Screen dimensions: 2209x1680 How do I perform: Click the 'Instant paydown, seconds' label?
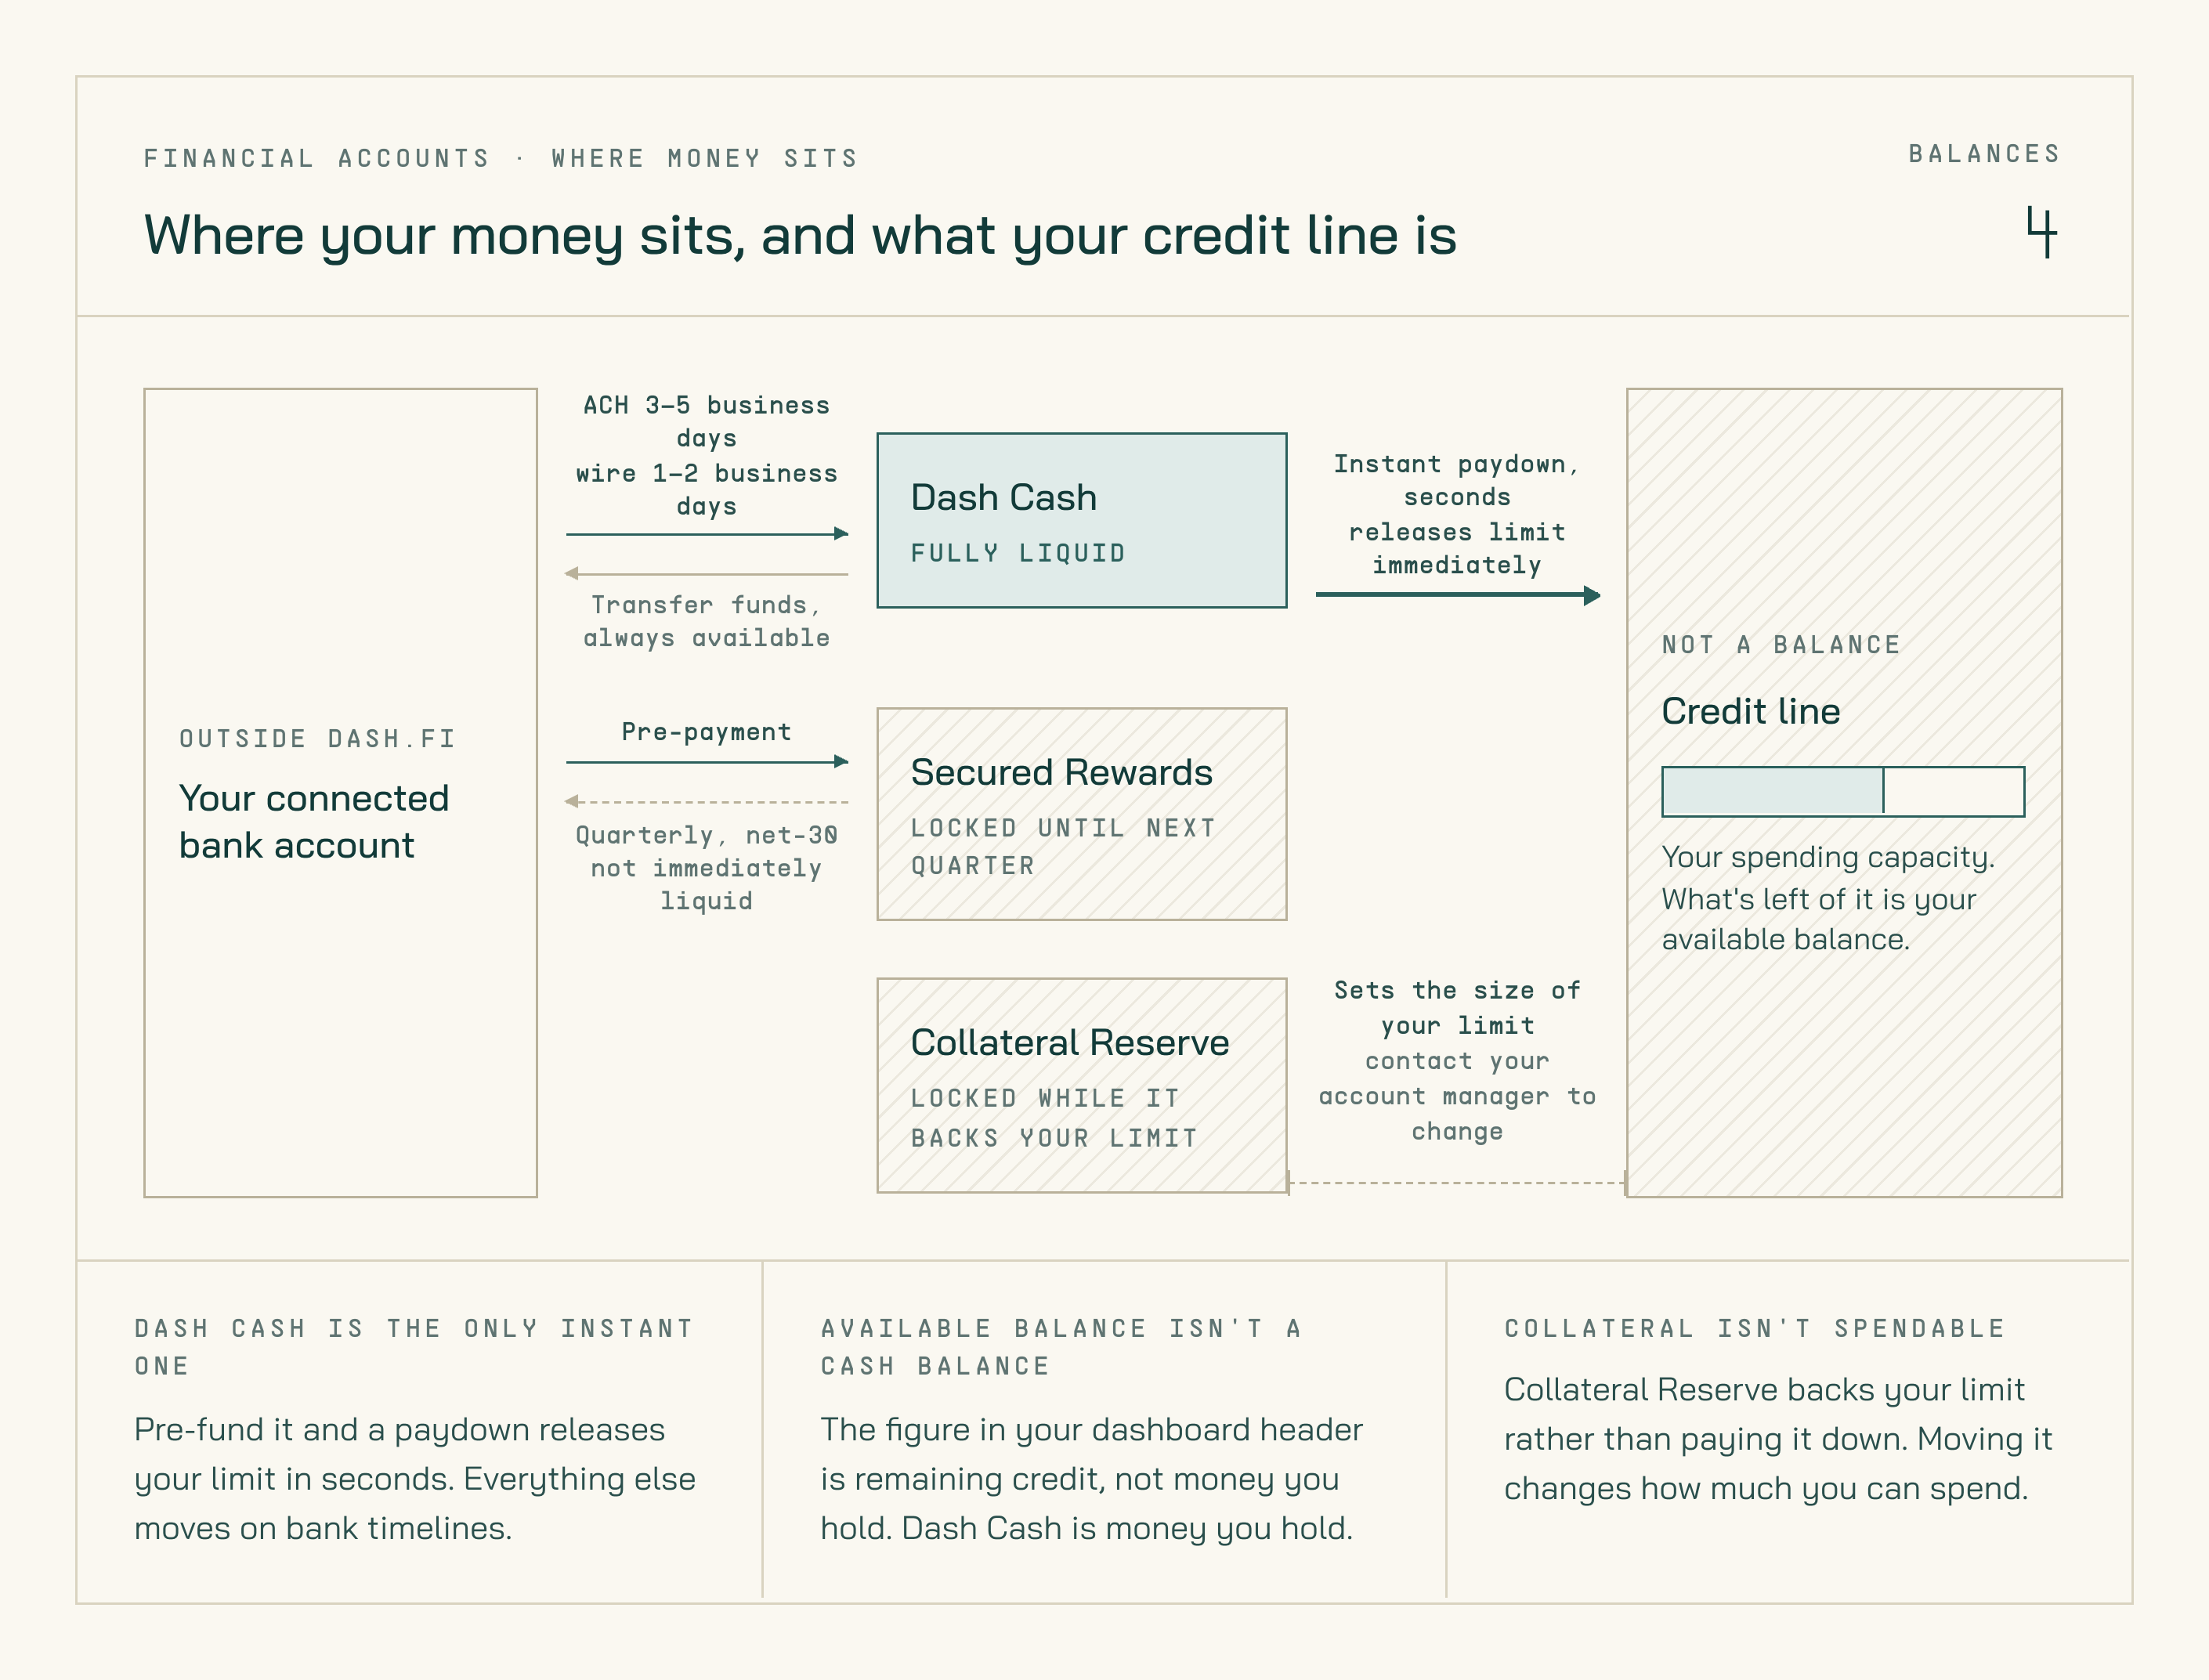point(1456,480)
